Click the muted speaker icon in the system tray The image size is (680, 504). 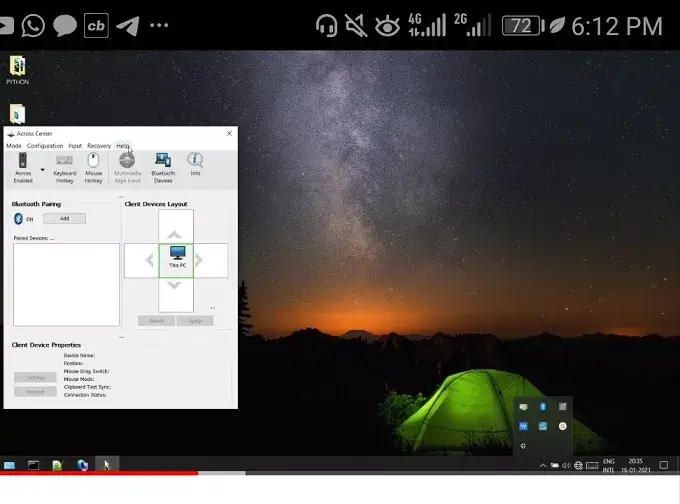point(566,465)
